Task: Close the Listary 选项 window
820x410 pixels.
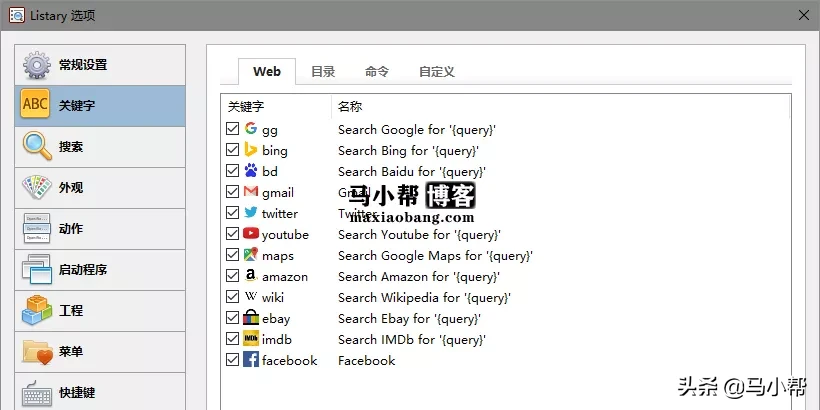Action: (x=804, y=15)
